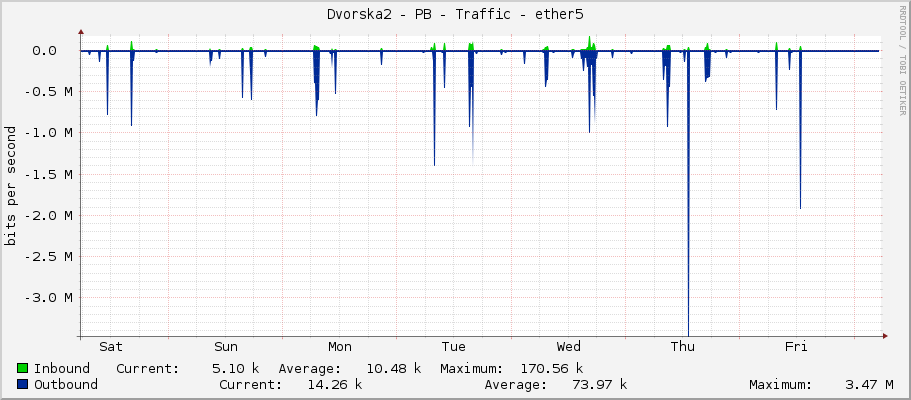
Task: Click the Tuesday outbound spike reaching -1.4 M
Action: (434, 108)
